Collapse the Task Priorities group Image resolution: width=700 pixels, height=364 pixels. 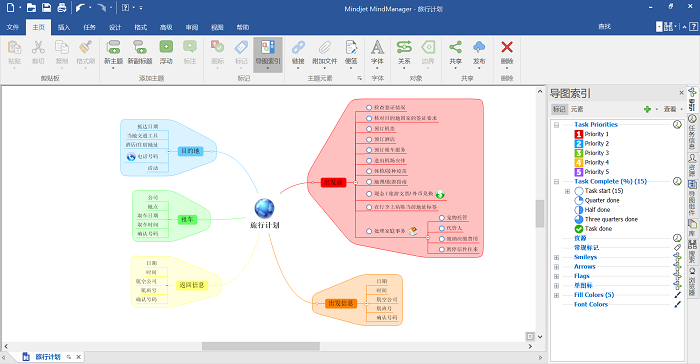pyautogui.click(x=557, y=125)
